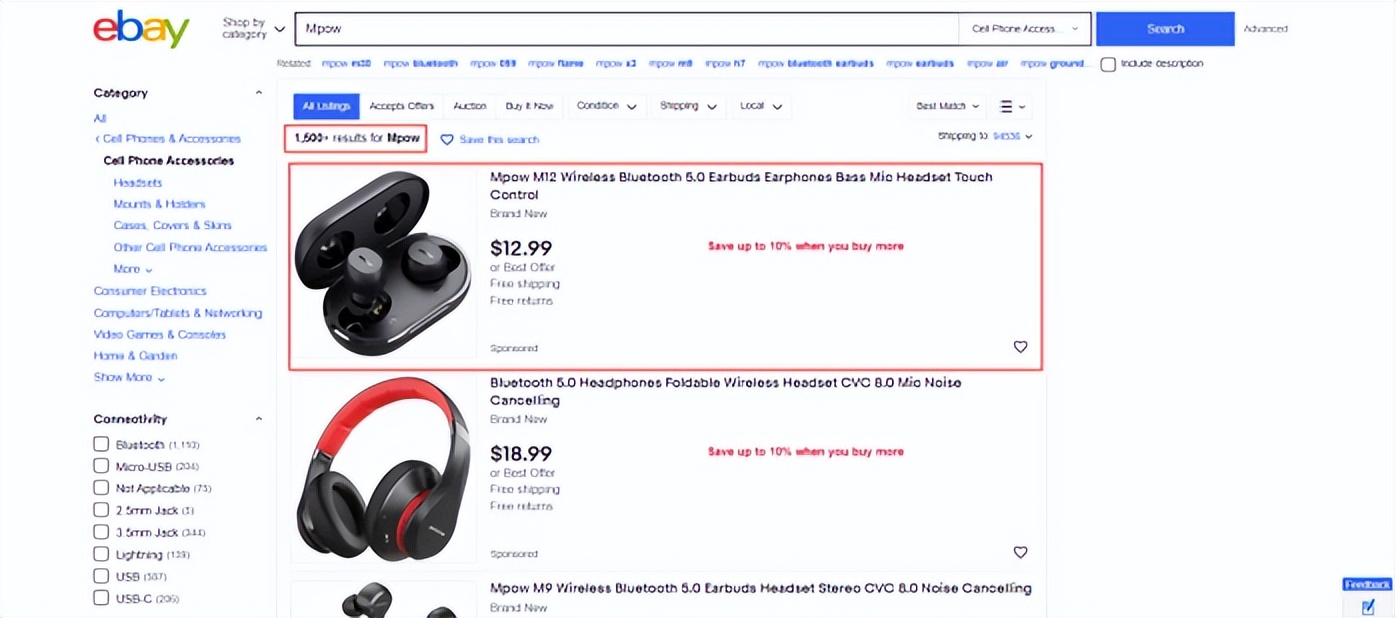The image size is (1396, 618).
Task: Open the Shop by category dropdown
Action: click(x=253, y=29)
